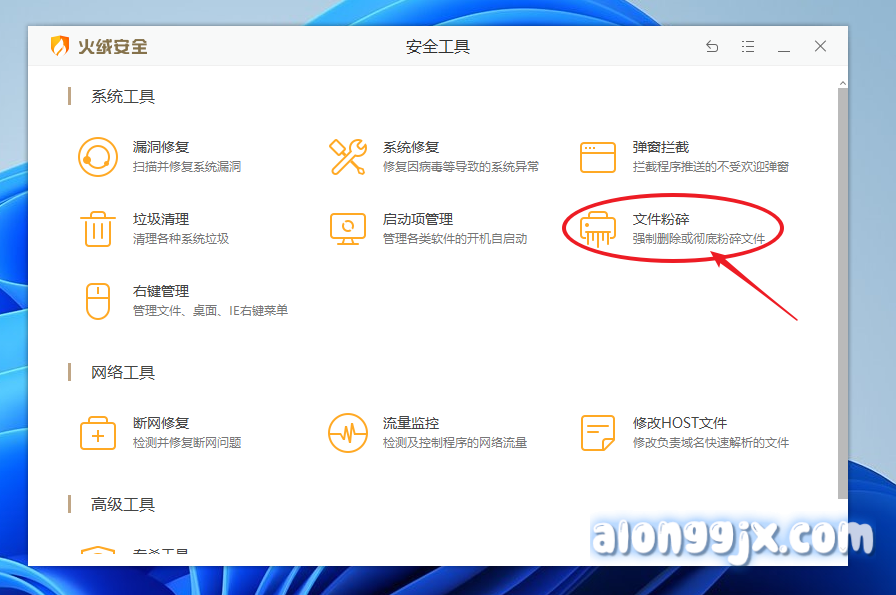The image size is (896, 595).
Task: Close the 安全工具 window
Action: point(820,46)
